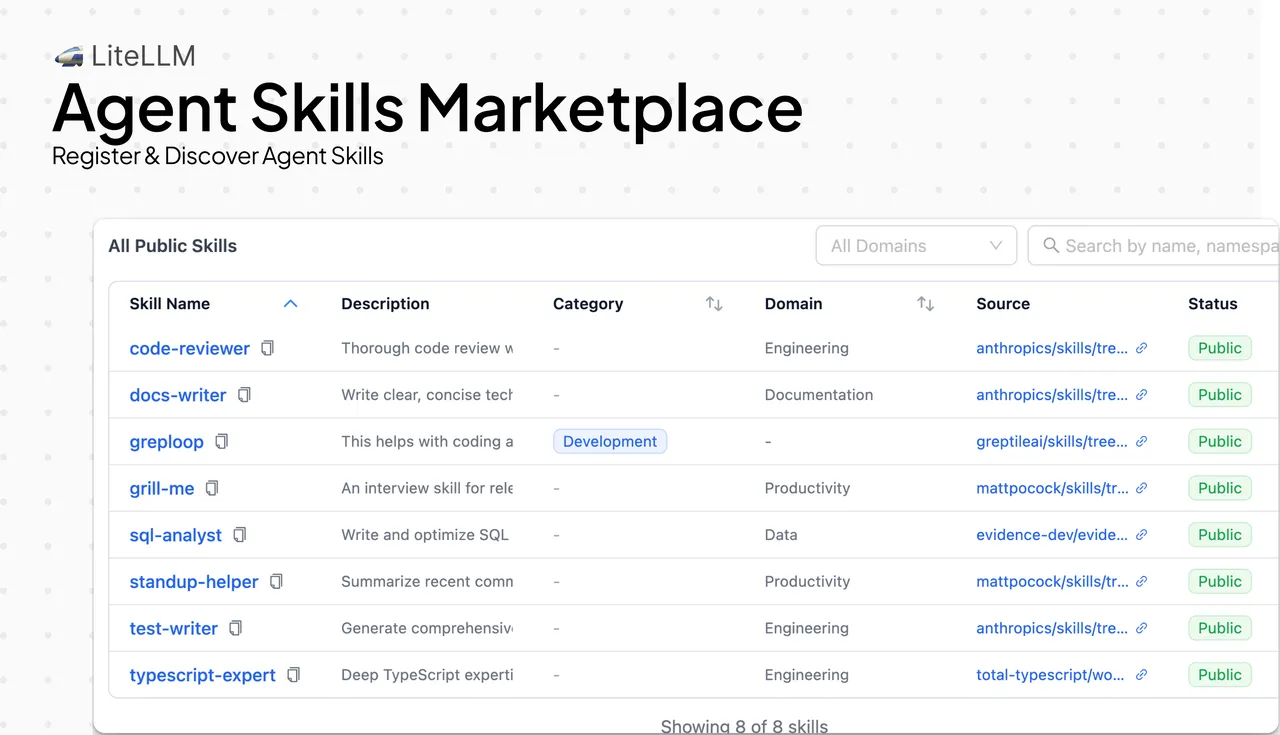
Task: Copy the docs-writer skill name
Action: [x=244, y=395]
